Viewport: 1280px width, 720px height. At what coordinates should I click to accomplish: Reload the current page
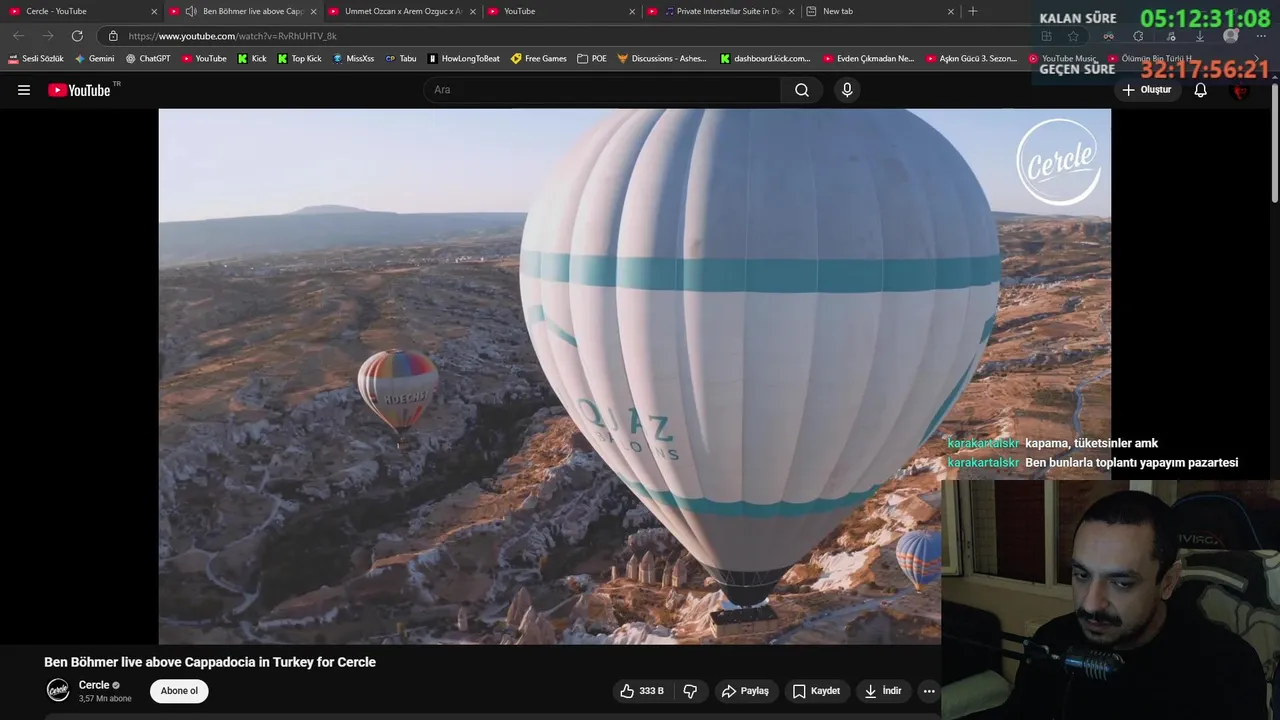(x=77, y=36)
